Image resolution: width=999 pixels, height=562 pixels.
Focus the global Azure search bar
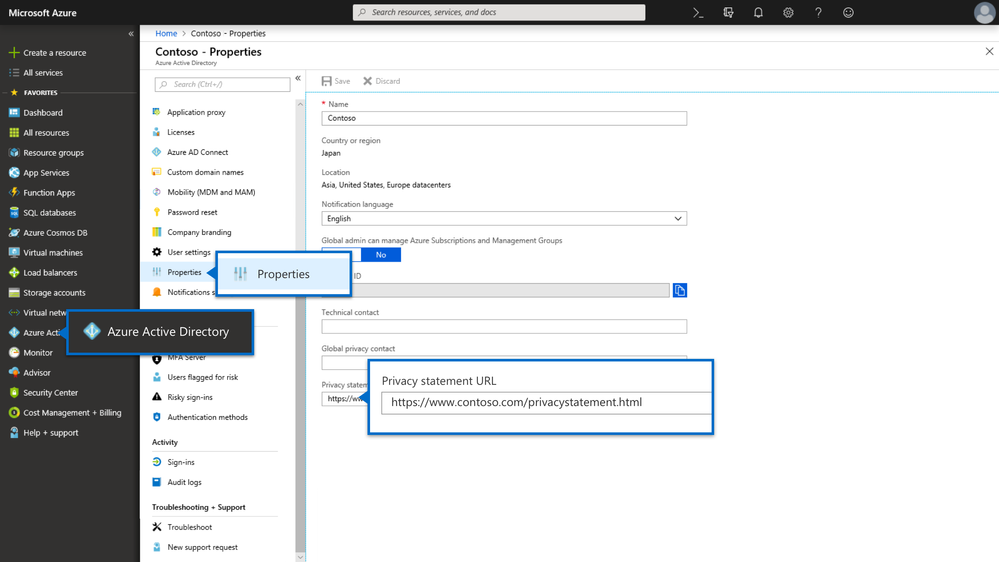click(499, 12)
